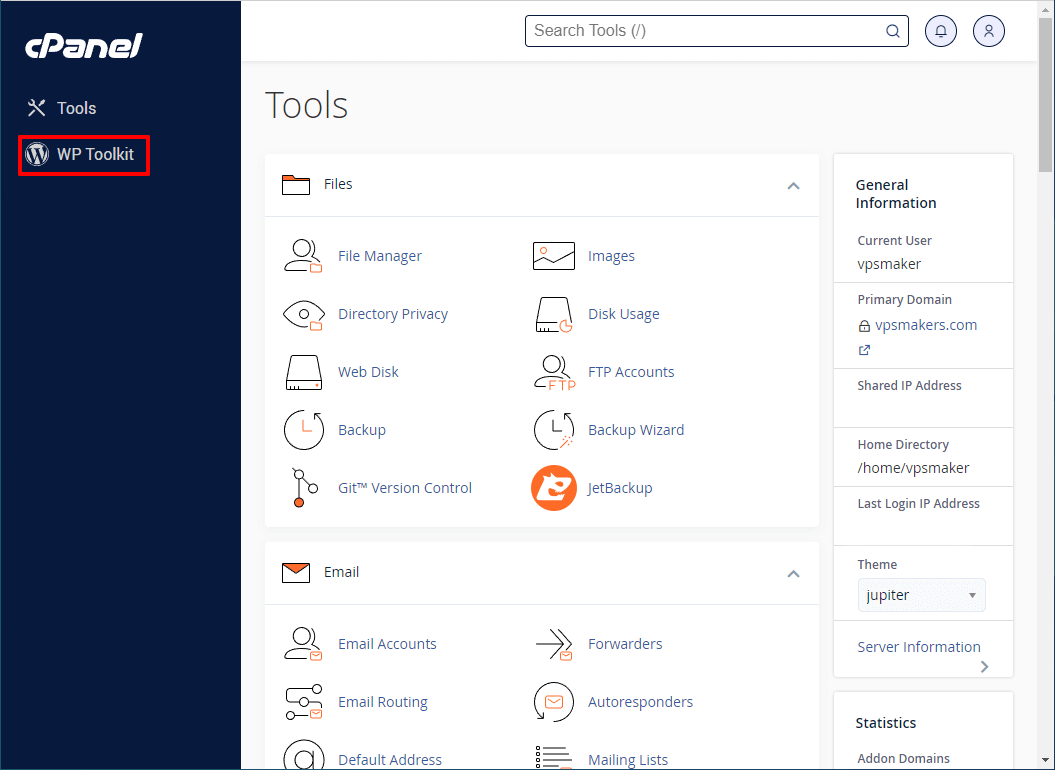The height and width of the screenshot is (770, 1055).
Task: Click the Images tool icon
Action: 554,256
